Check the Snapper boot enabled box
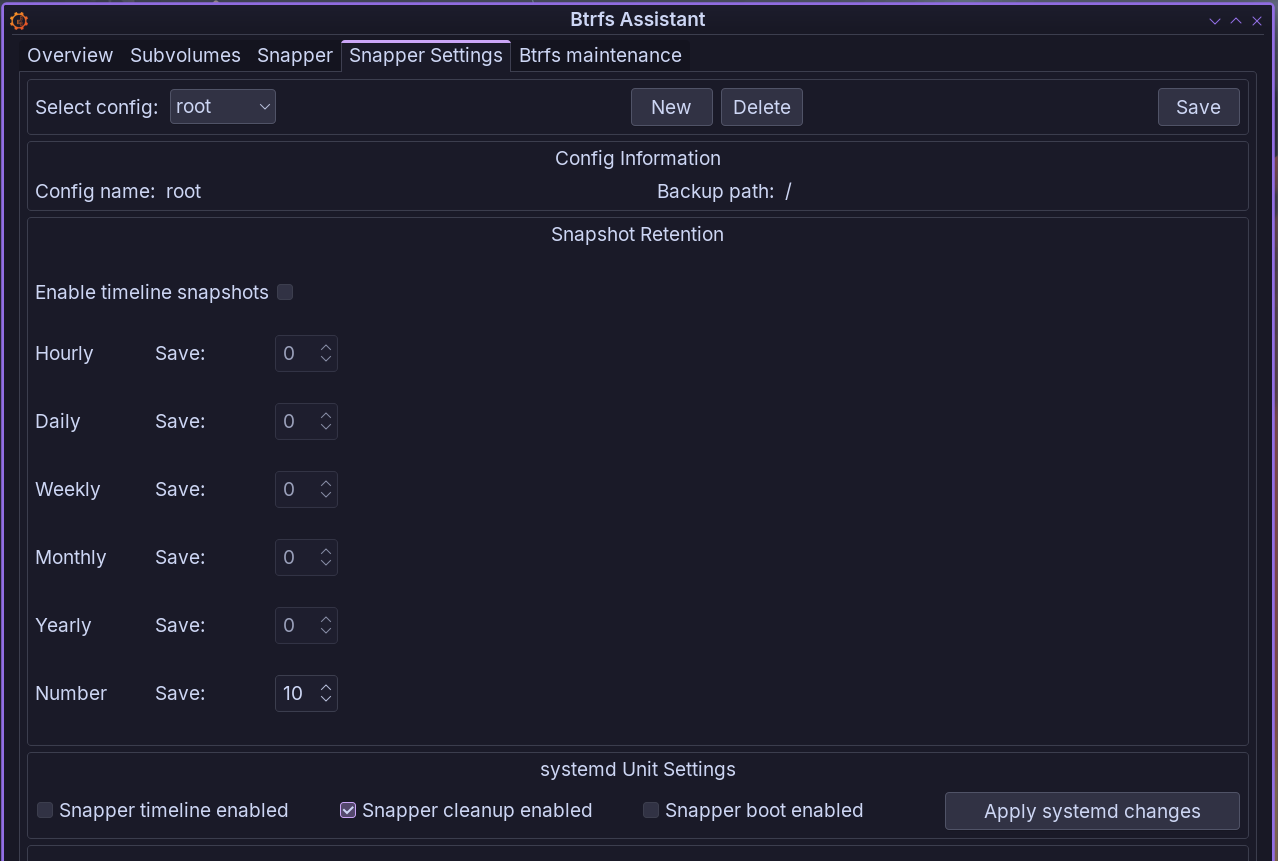 [651, 810]
